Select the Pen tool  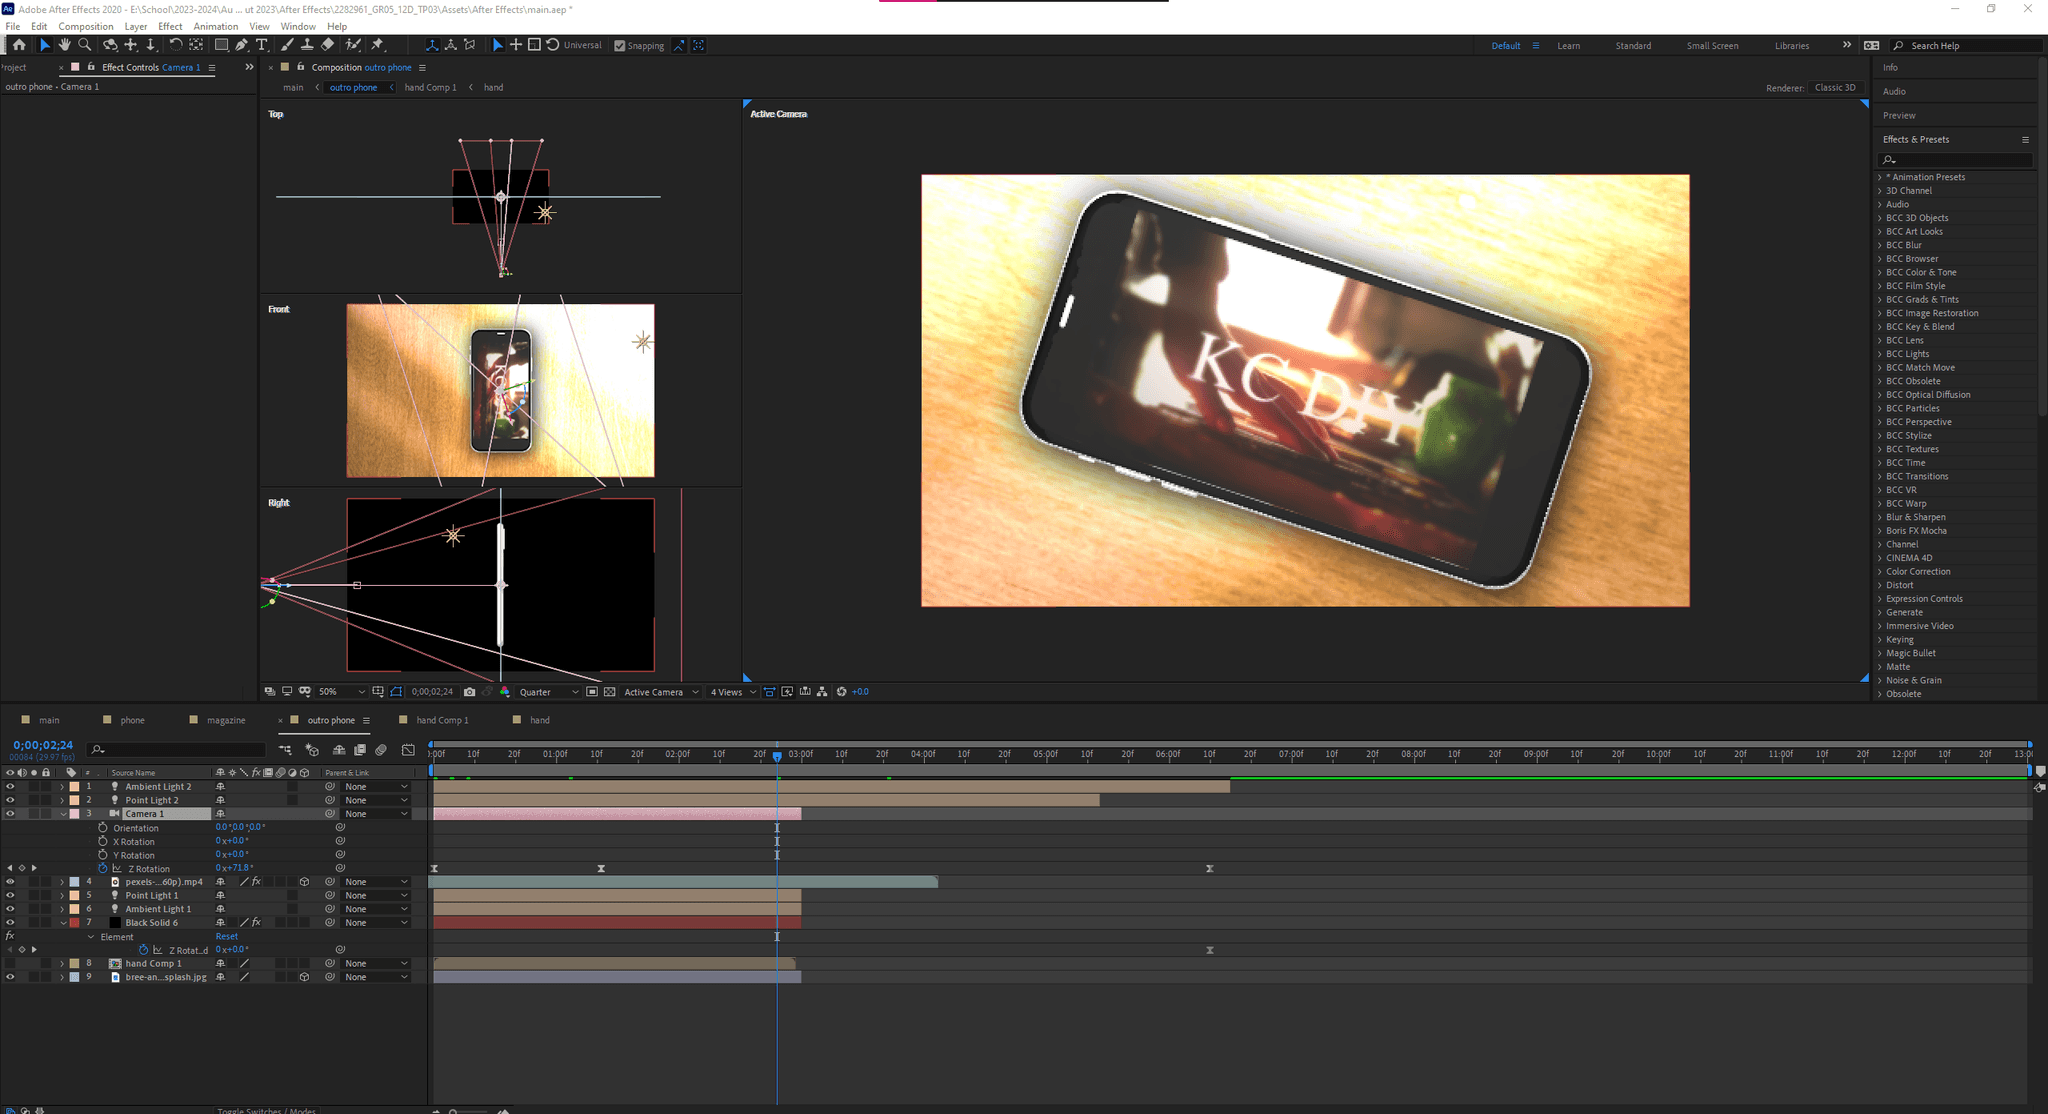(x=242, y=45)
